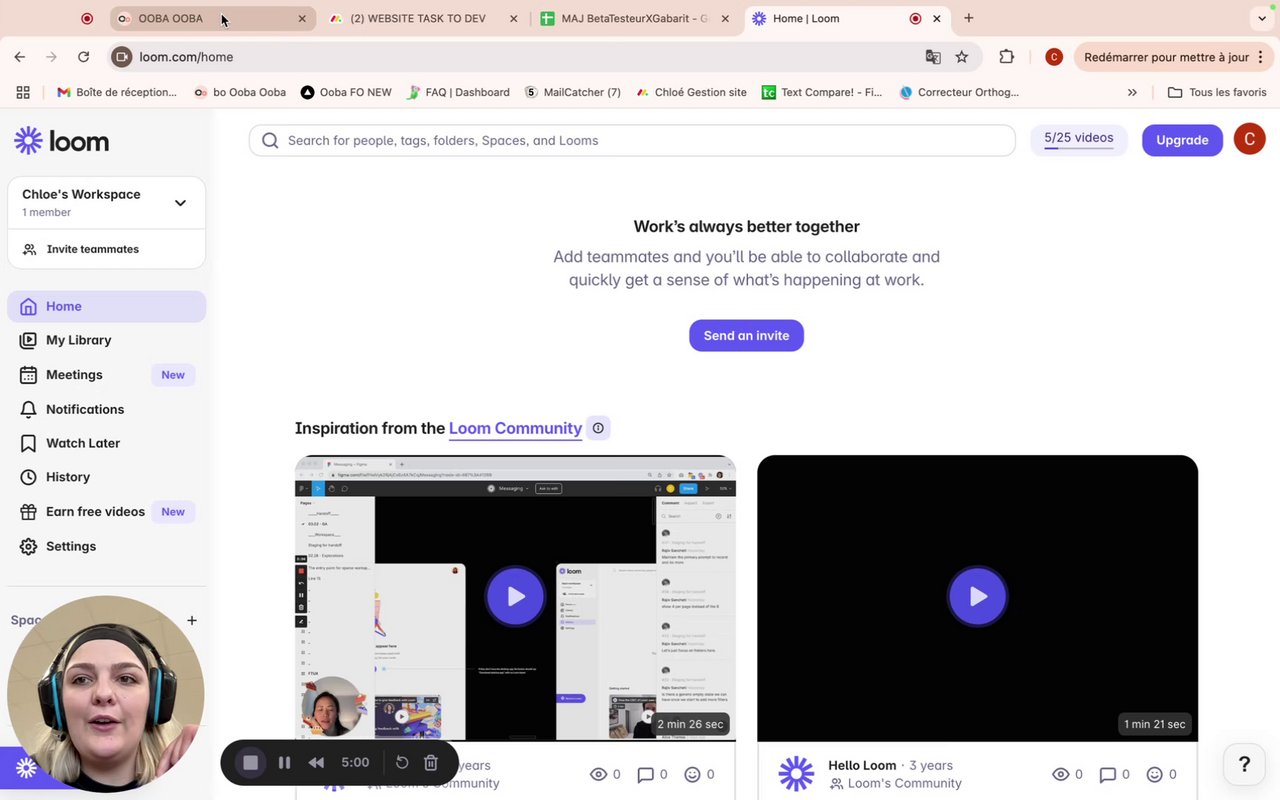This screenshot has width=1280, height=800.
Task: Open Chloé Gestion site bookmark
Action: point(690,92)
